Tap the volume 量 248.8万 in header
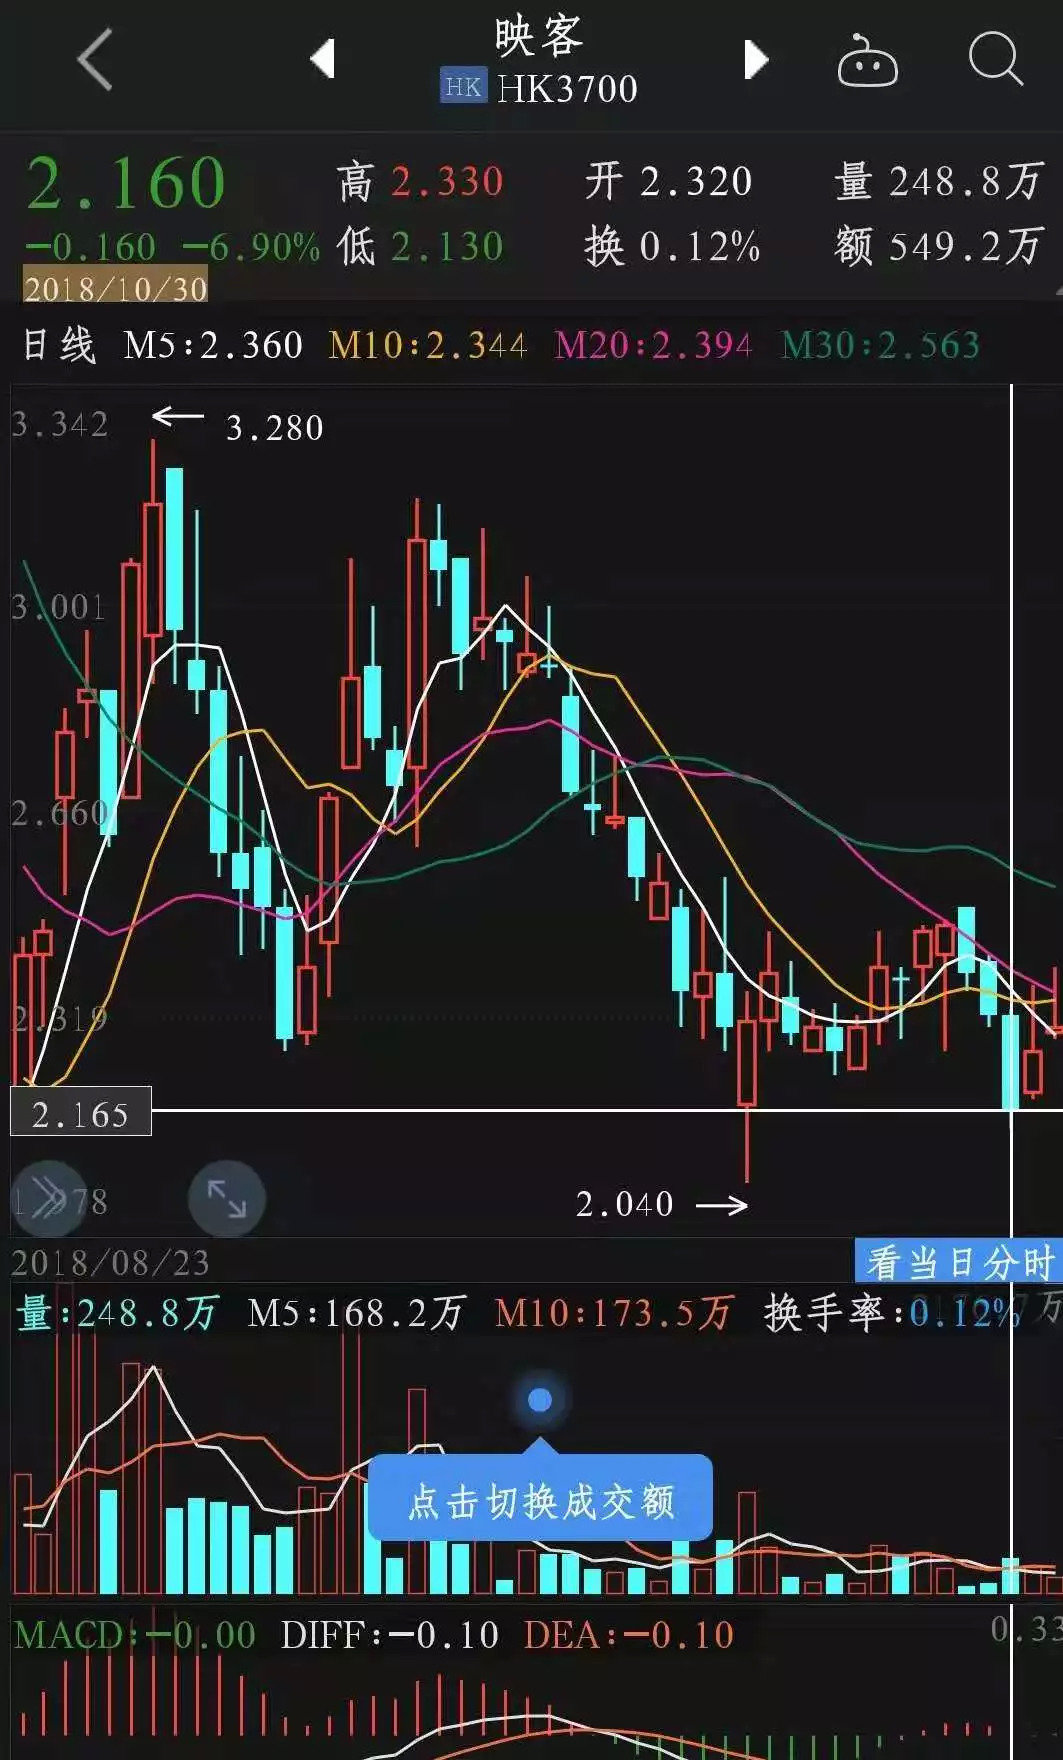 pos(939,182)
